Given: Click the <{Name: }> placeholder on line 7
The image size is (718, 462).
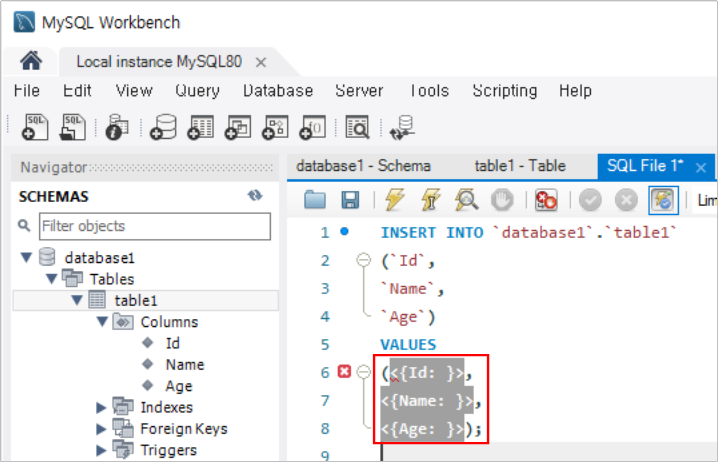Looking at the screenshot, I should [426, 401].
